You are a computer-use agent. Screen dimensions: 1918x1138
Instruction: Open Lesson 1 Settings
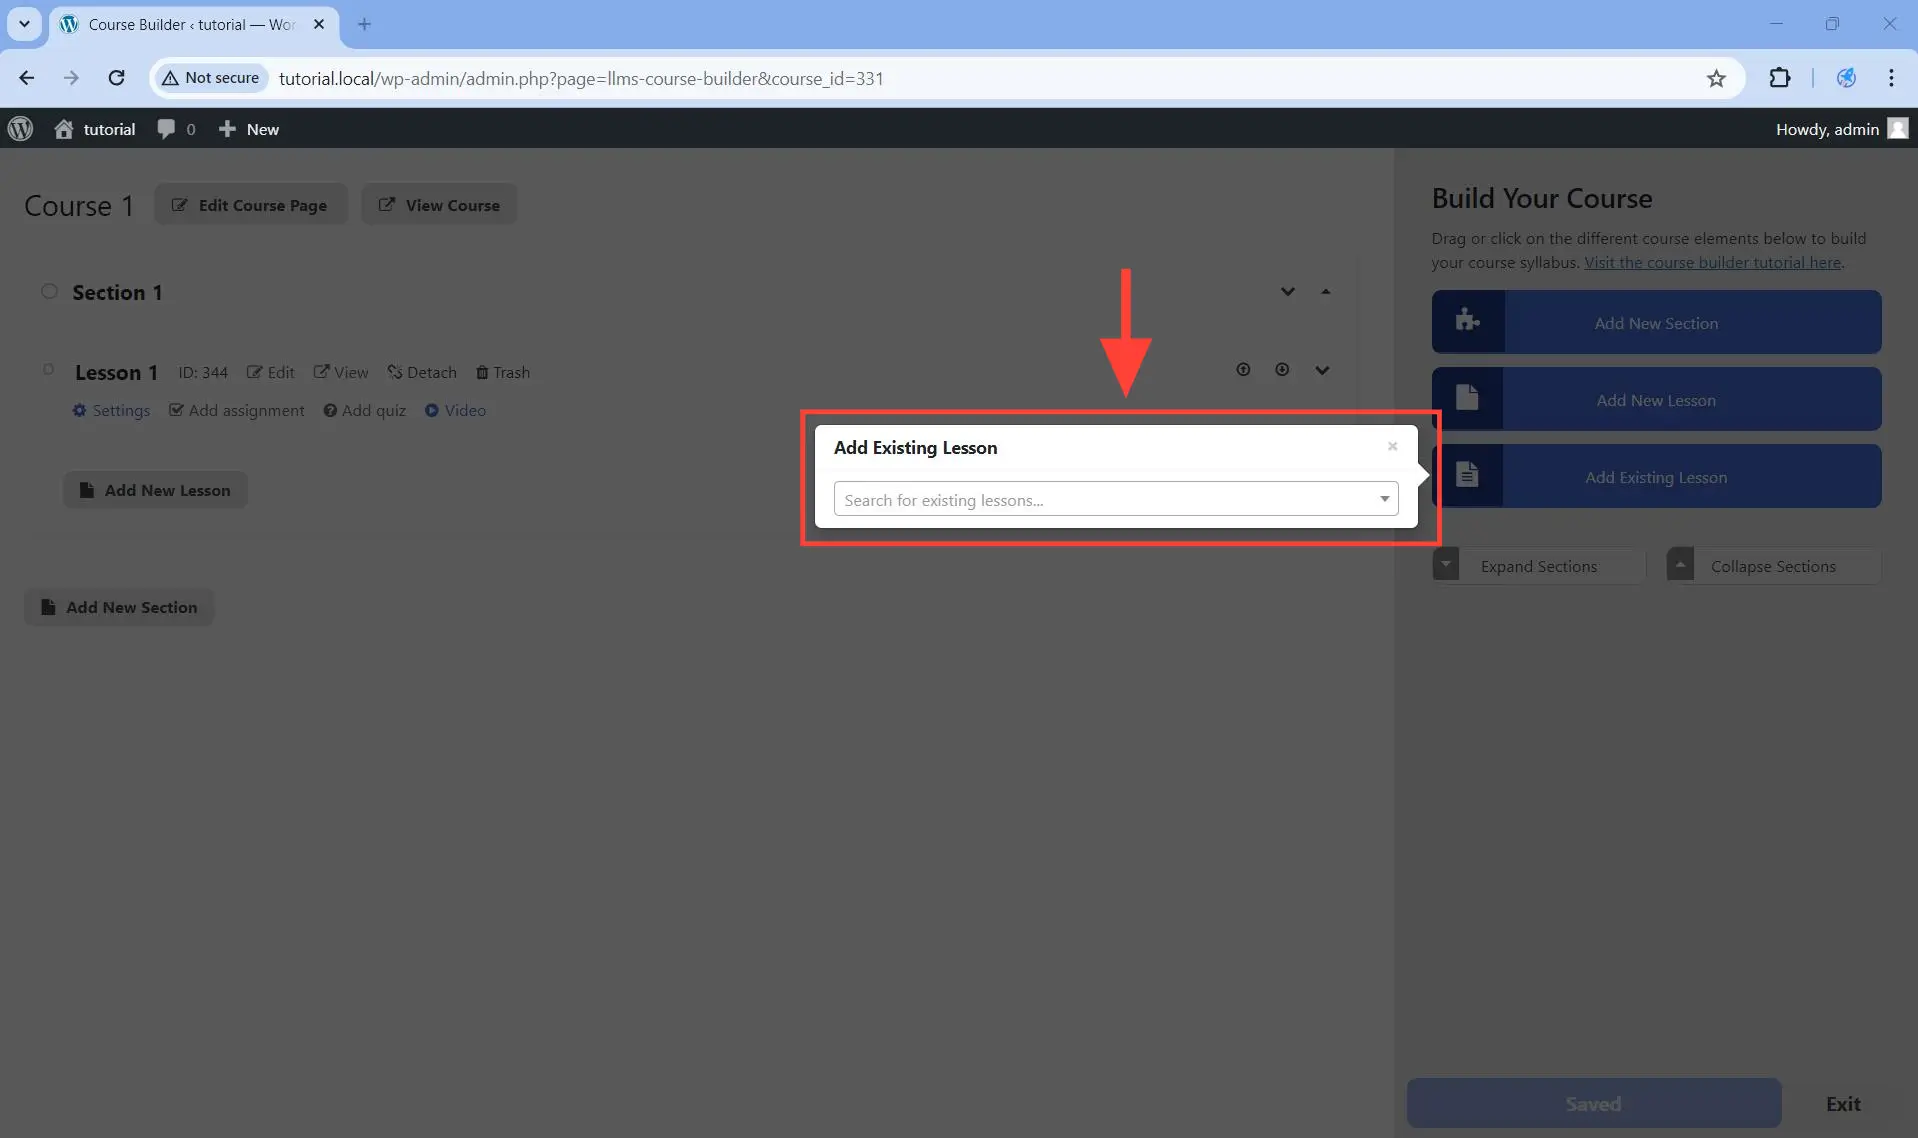[x=111, y=410]
